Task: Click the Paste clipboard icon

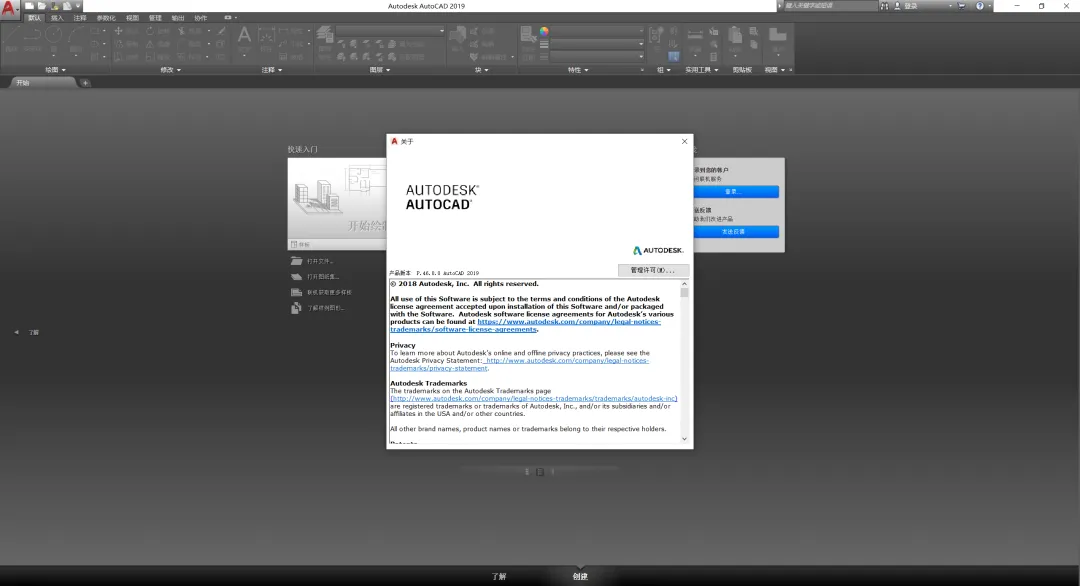Action: (x=737, y=37)
